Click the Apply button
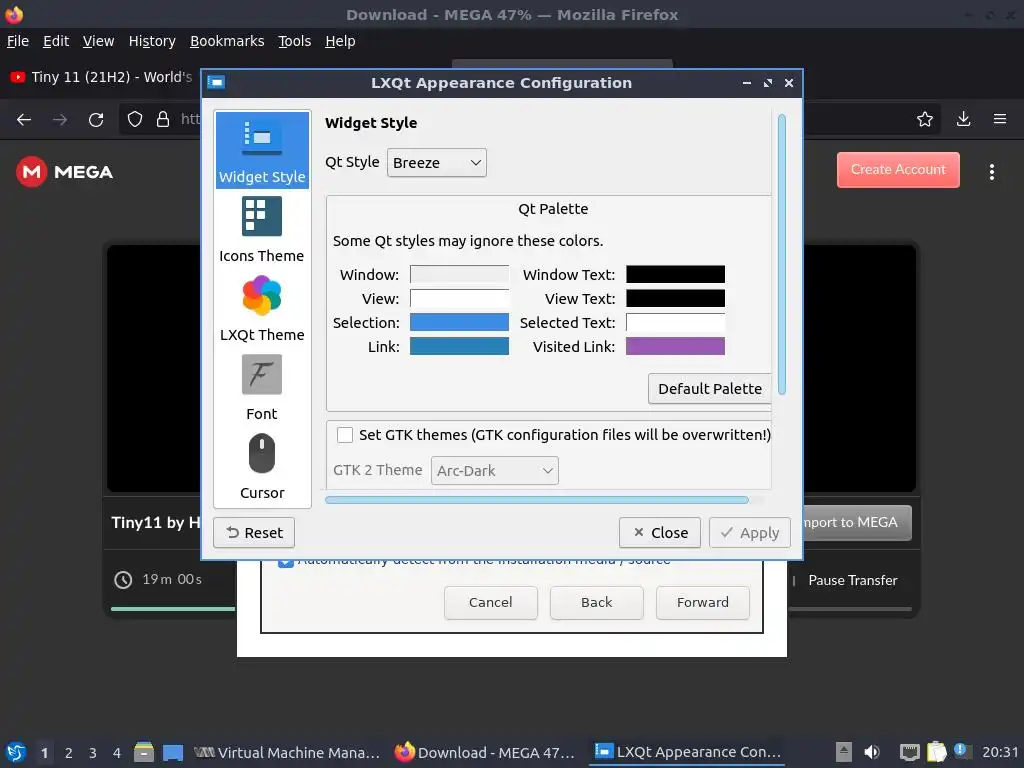 coord(750,533)
